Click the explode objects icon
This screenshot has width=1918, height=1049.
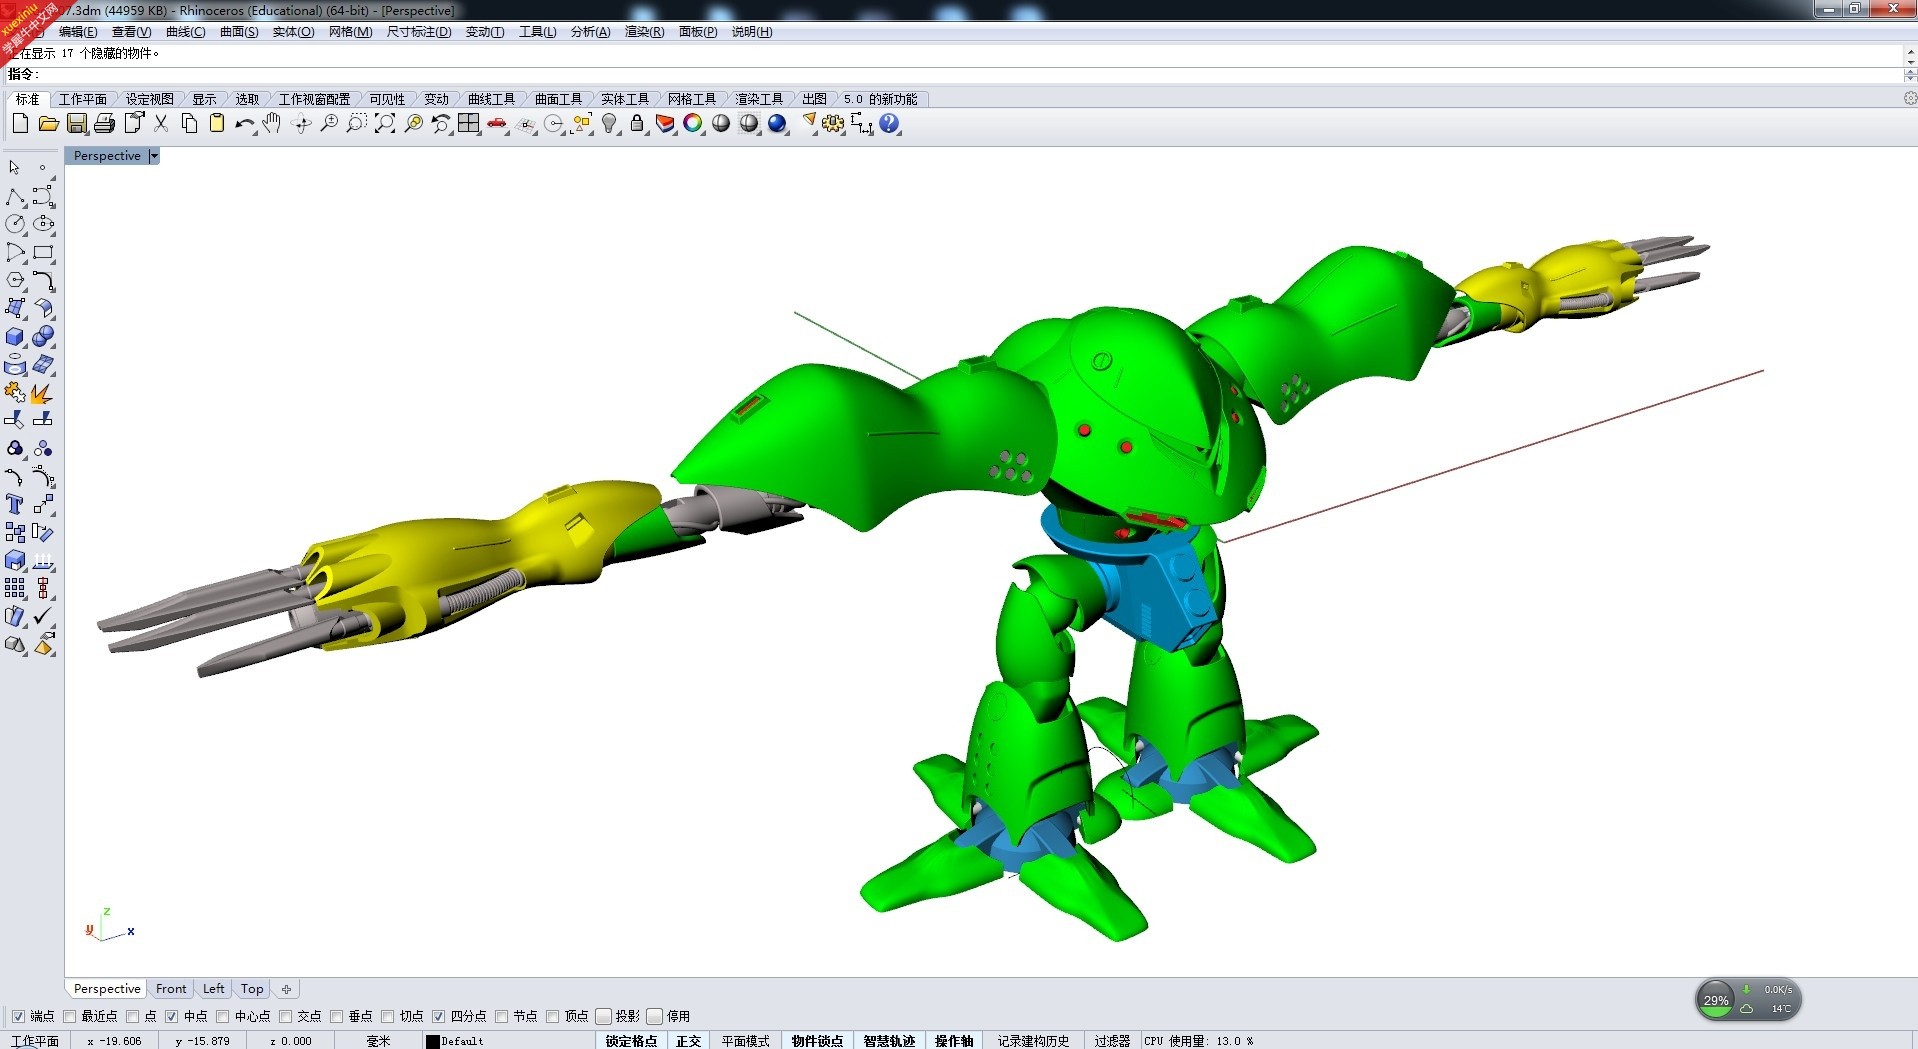pos(43,392)
